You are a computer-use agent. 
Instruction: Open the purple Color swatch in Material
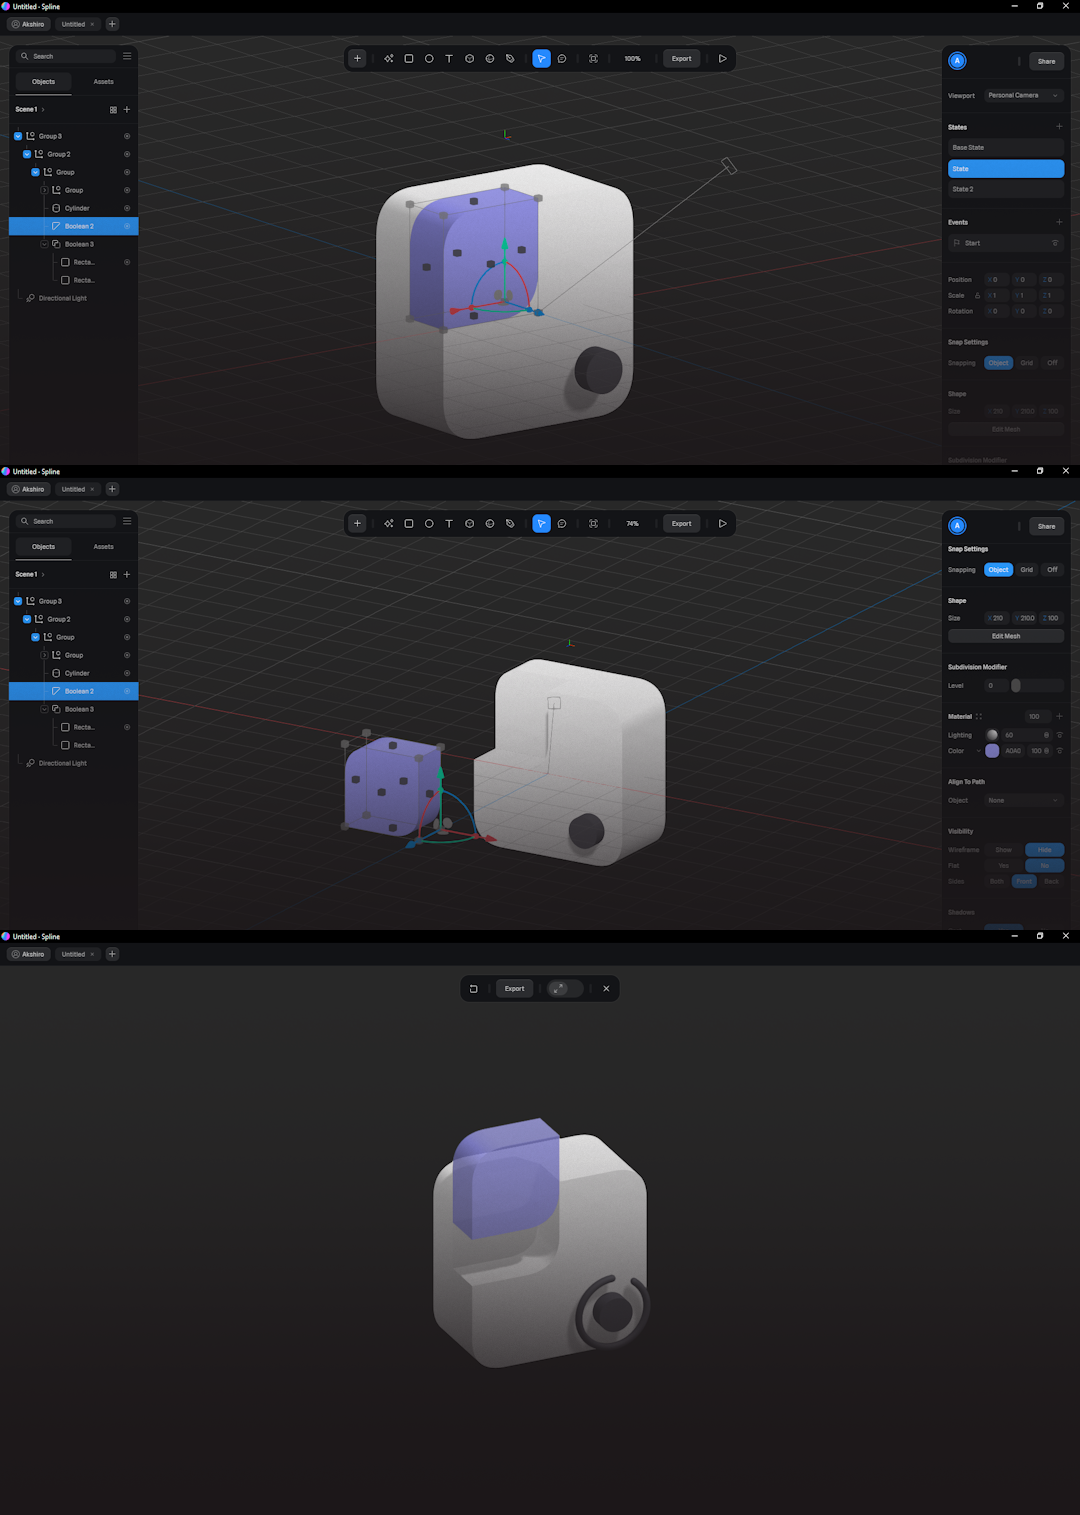pyautogui.click(x=992, y=751)
